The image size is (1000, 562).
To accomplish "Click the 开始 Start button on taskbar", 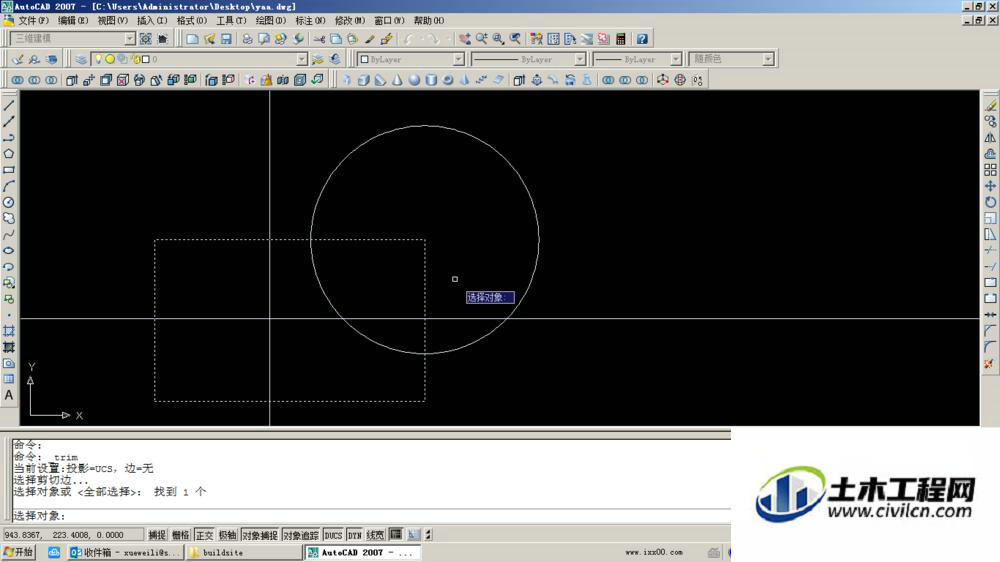I will point(18,552).
